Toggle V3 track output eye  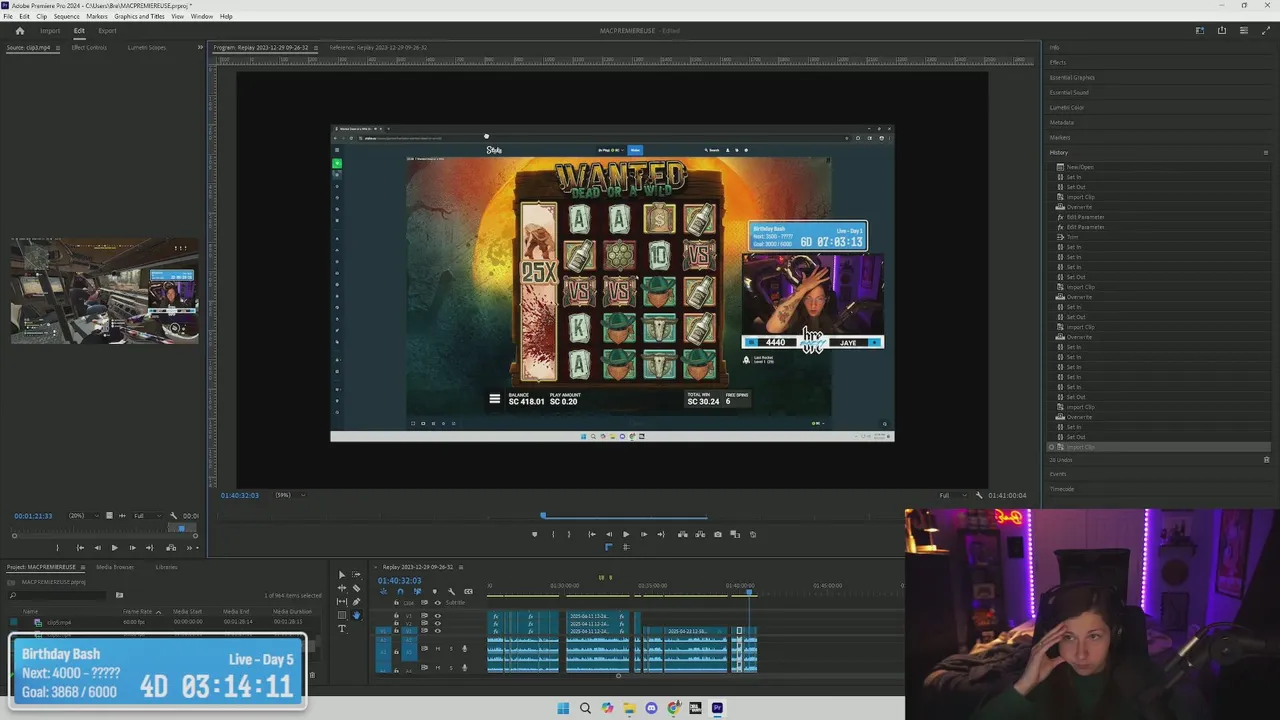tap(437, 615)
